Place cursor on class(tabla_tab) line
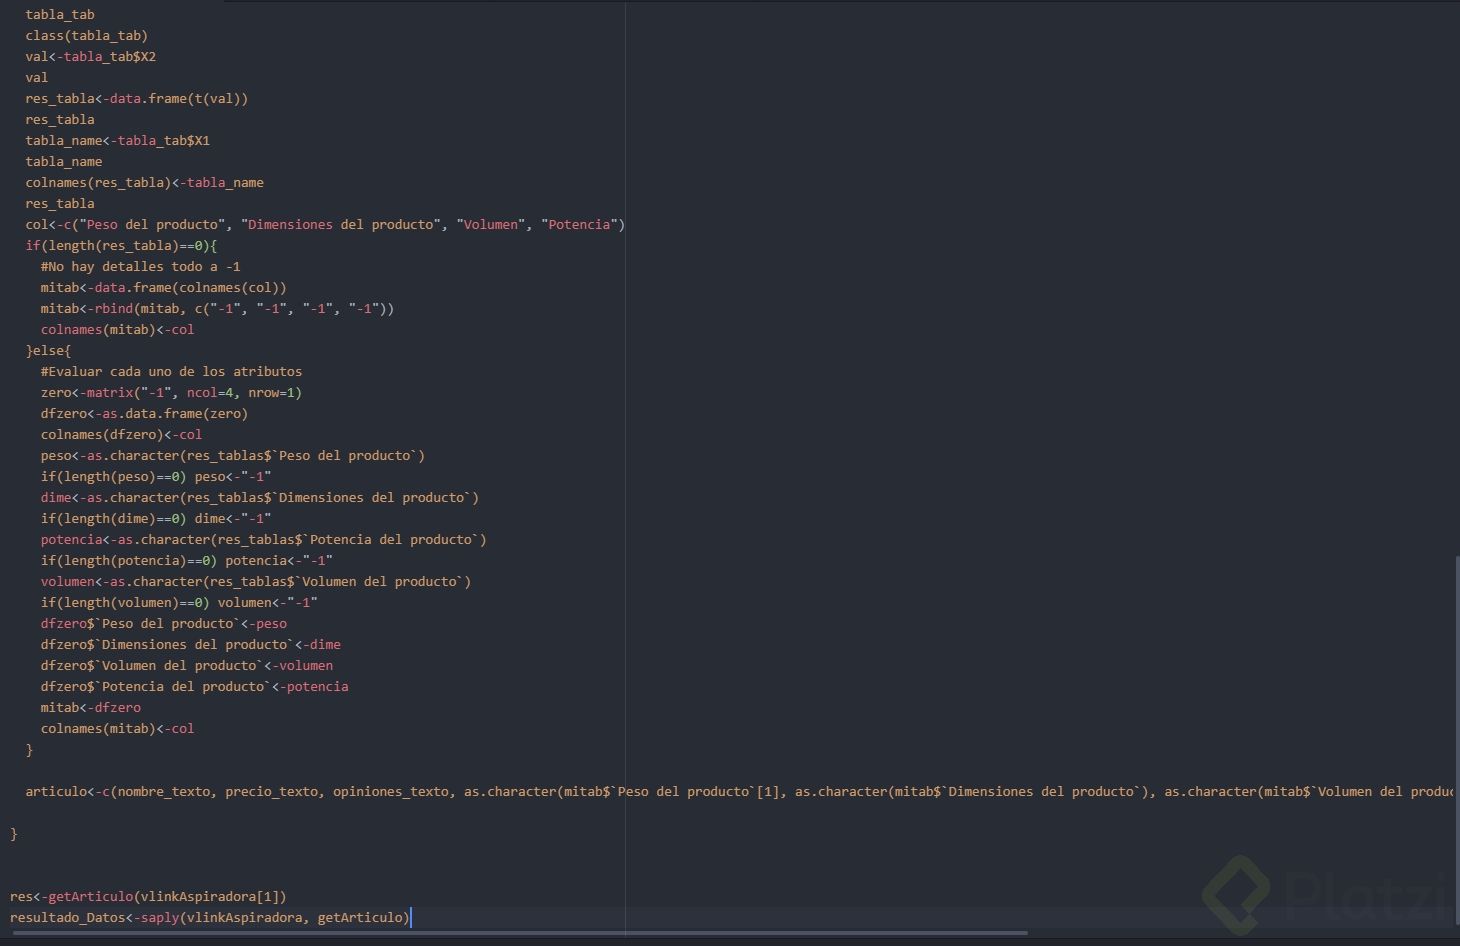Image resolution: width=1460 pixels, height=946 pixels. [x=86, y=36]
